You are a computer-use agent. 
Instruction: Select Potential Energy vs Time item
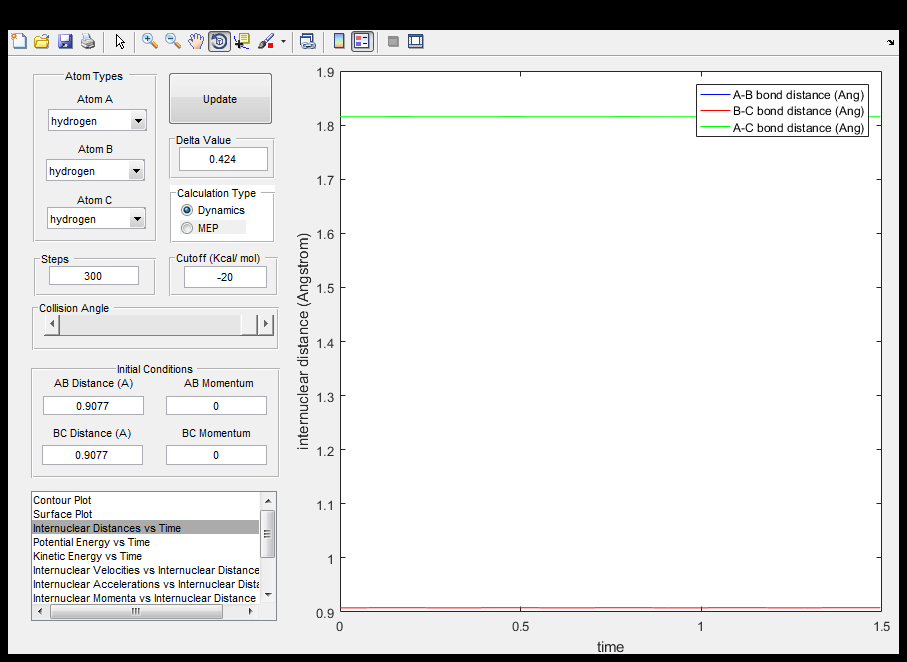[145, 542]
